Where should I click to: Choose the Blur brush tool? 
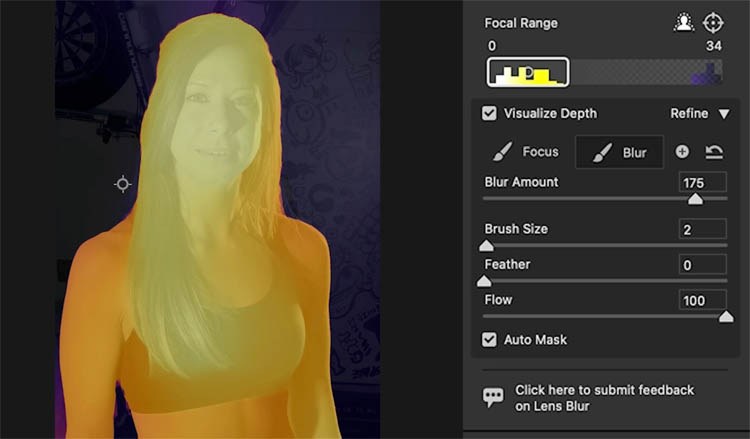619,152
